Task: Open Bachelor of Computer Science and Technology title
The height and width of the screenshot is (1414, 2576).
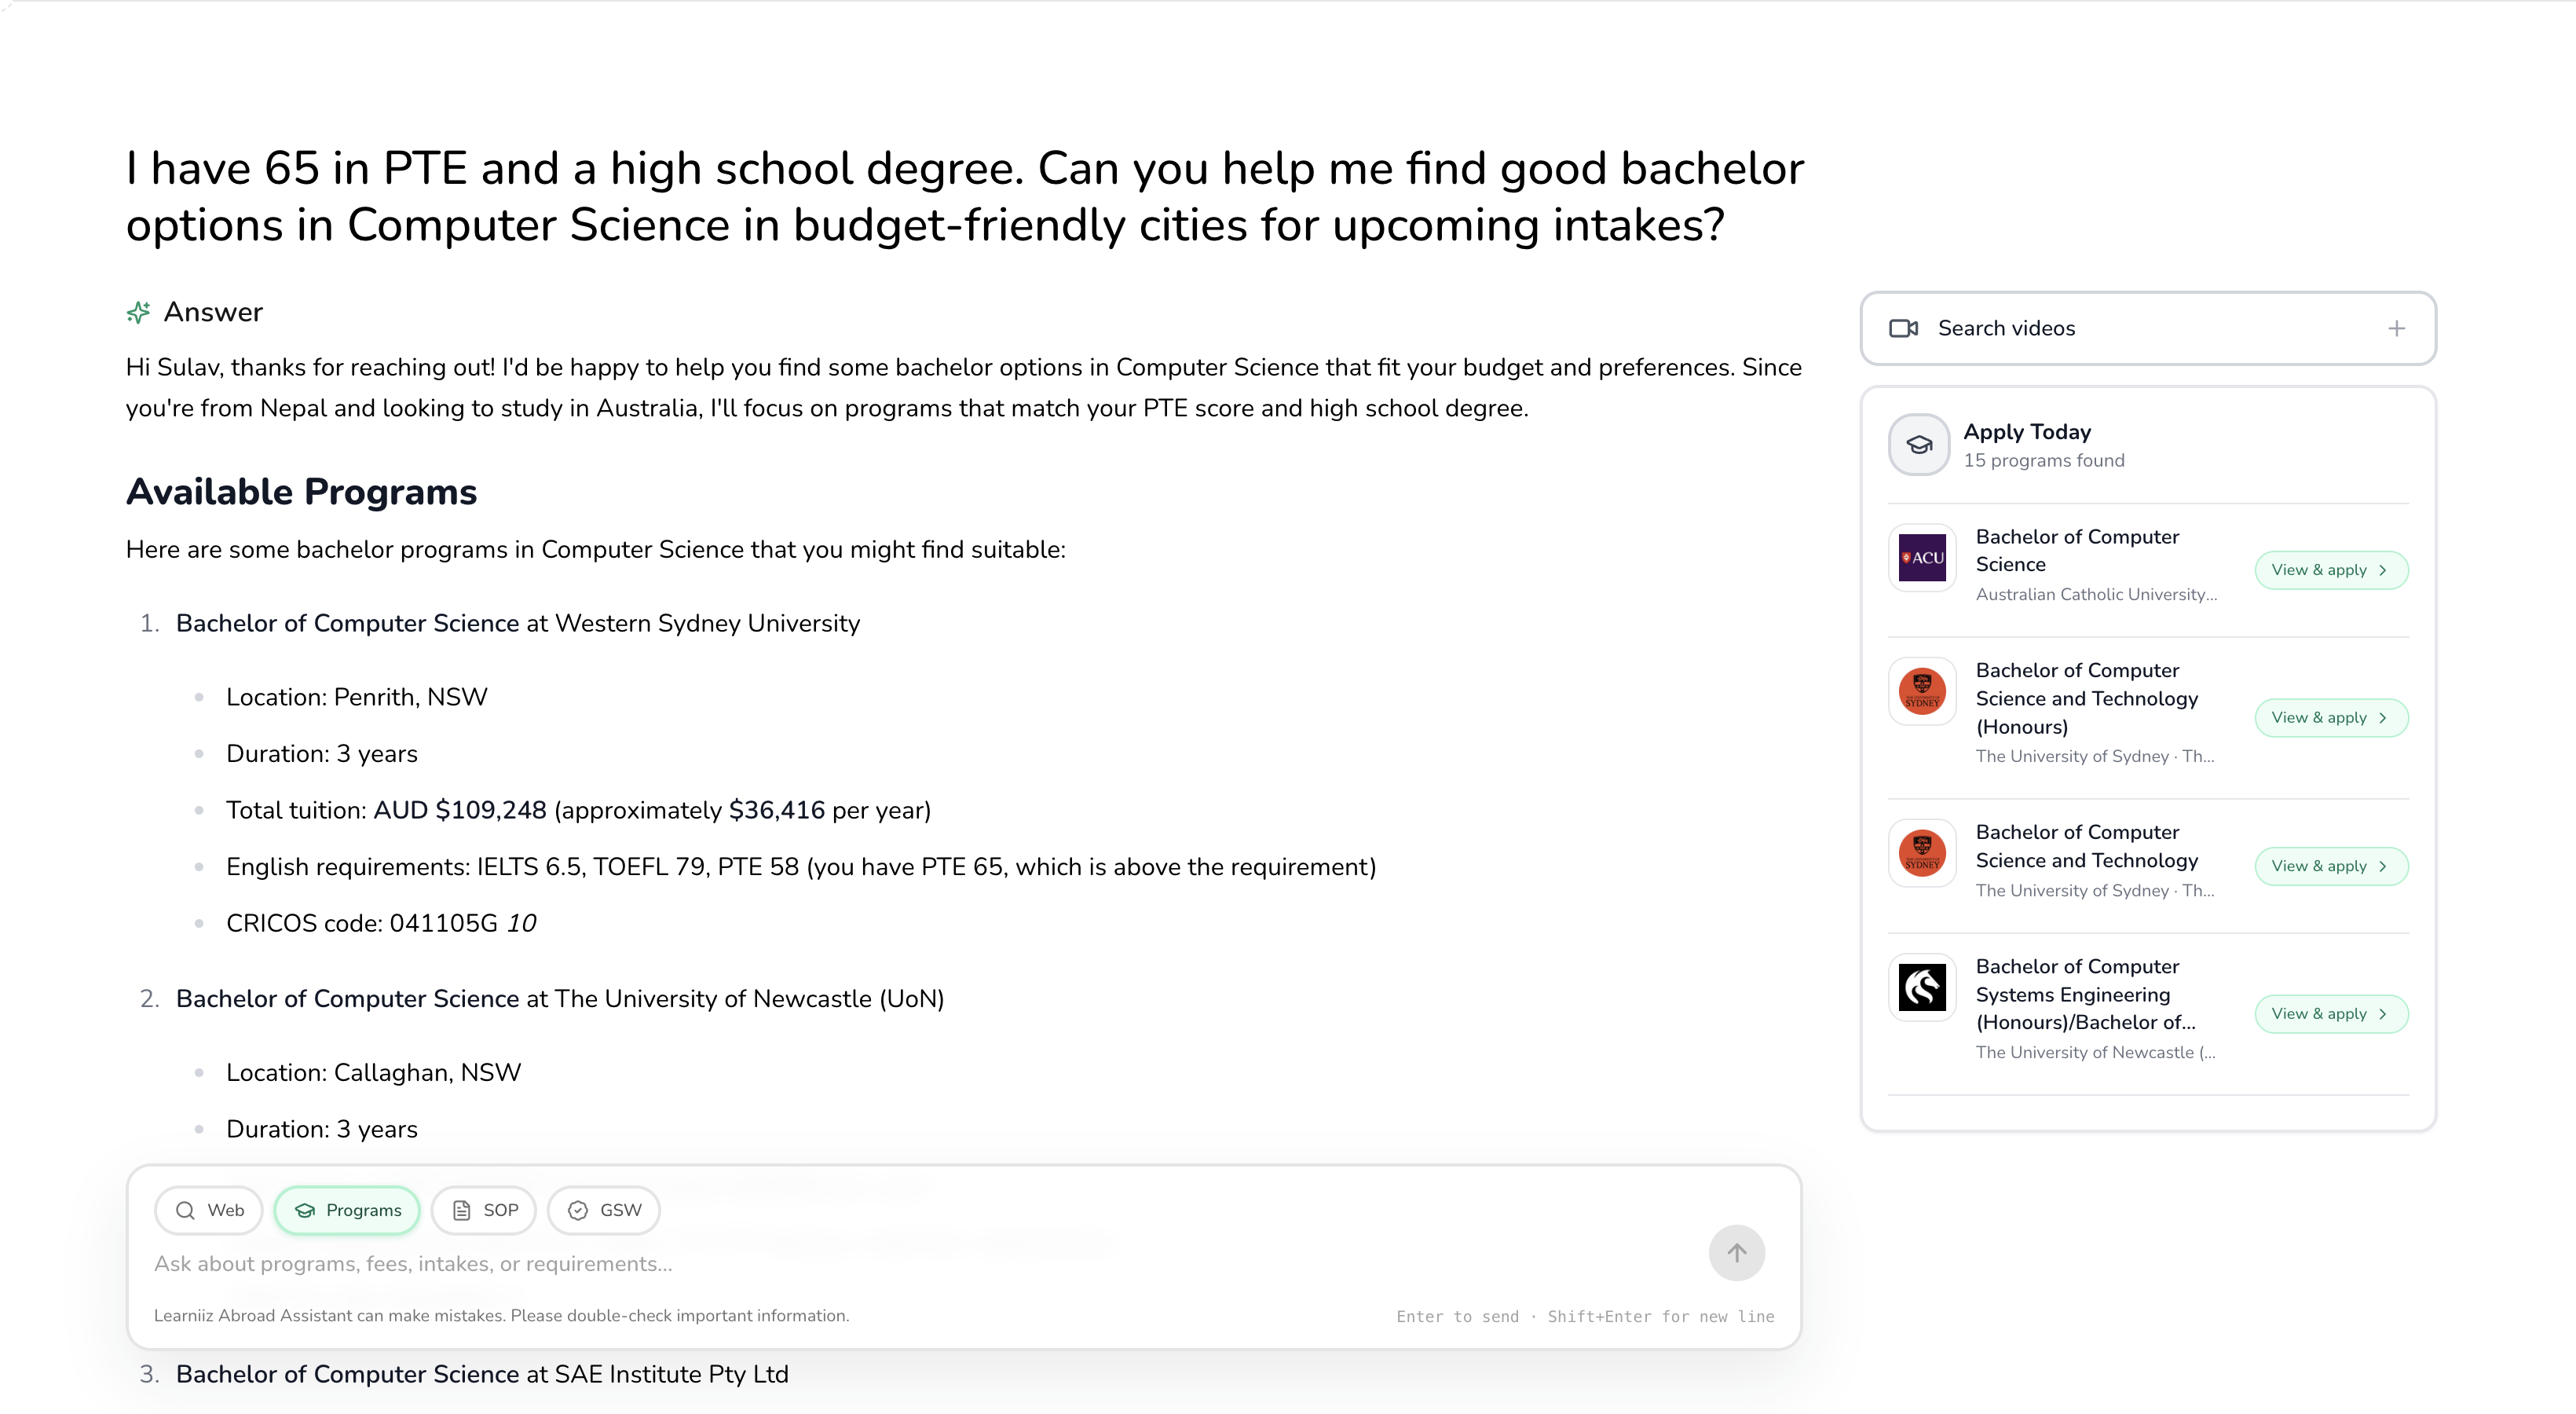Action: pos(2086,846)
